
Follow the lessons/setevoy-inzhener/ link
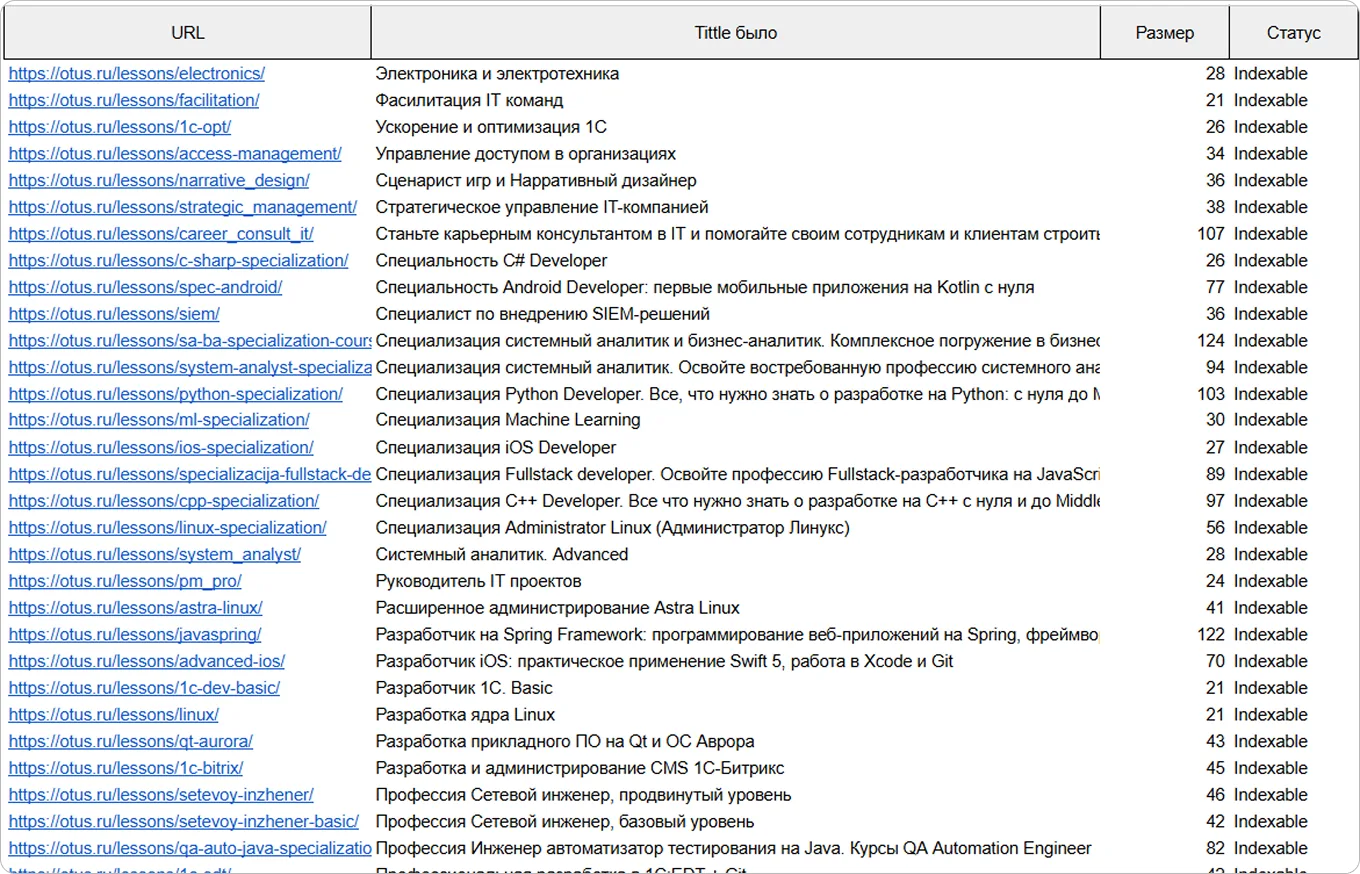161,795
